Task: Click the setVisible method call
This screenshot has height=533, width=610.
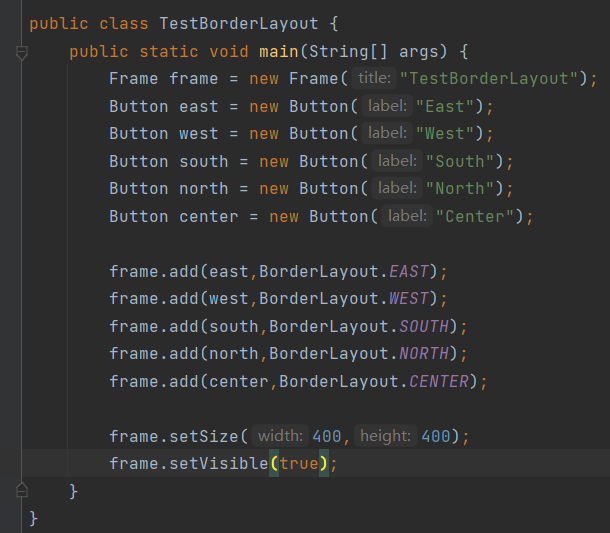Action: click(219, 463)
